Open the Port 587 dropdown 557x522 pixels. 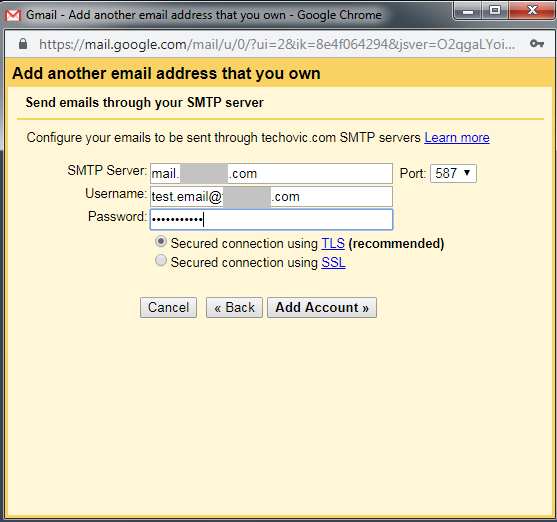click(x=453, y=173)
